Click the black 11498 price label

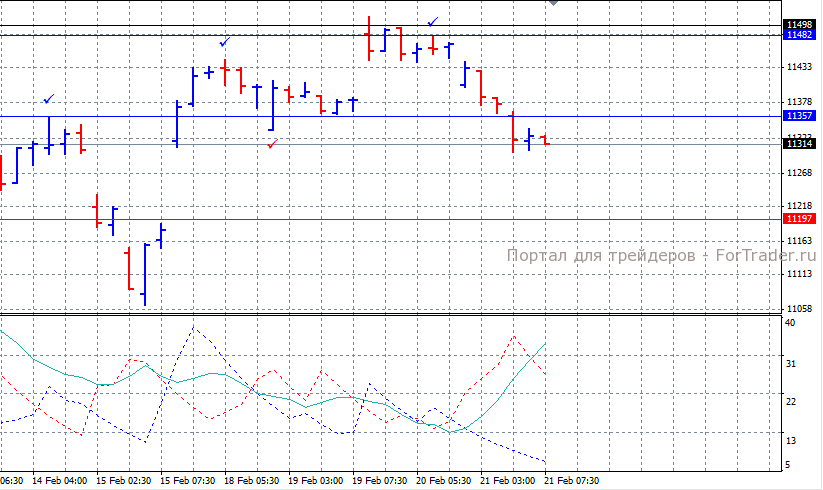point(799,24)
